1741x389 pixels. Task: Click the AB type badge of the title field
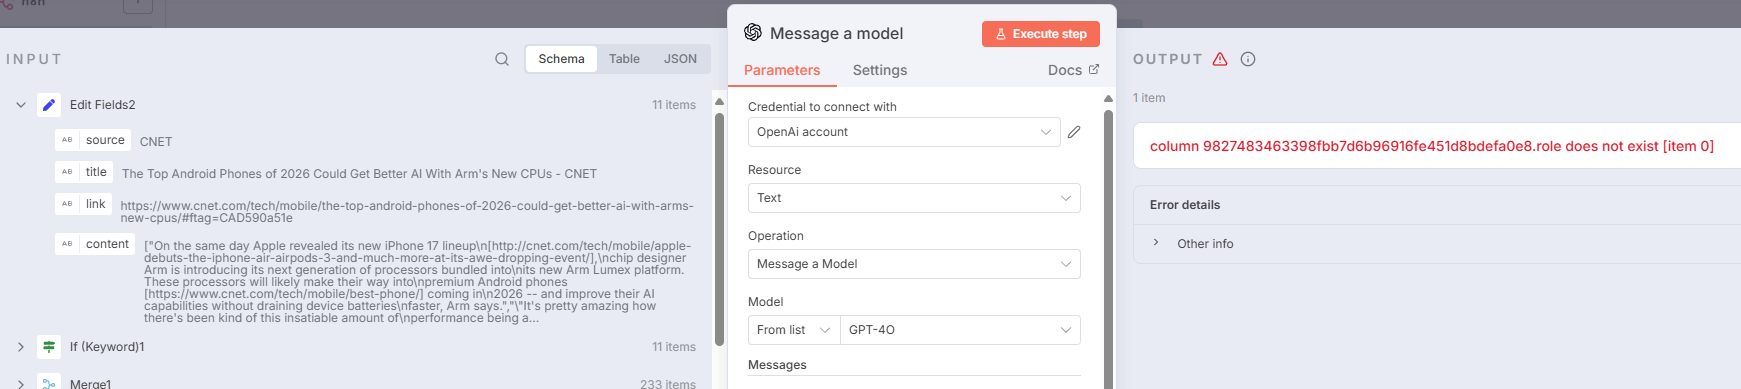click(67, 172)
